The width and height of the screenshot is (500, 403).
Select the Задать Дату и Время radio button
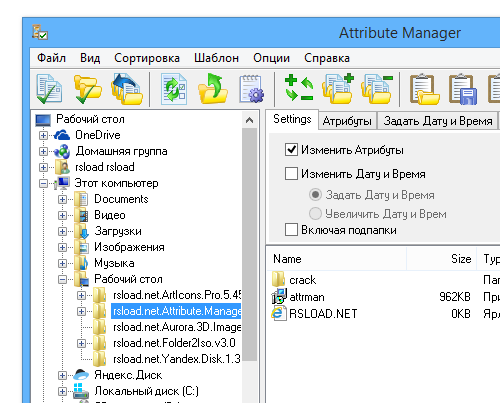[315, 194]
